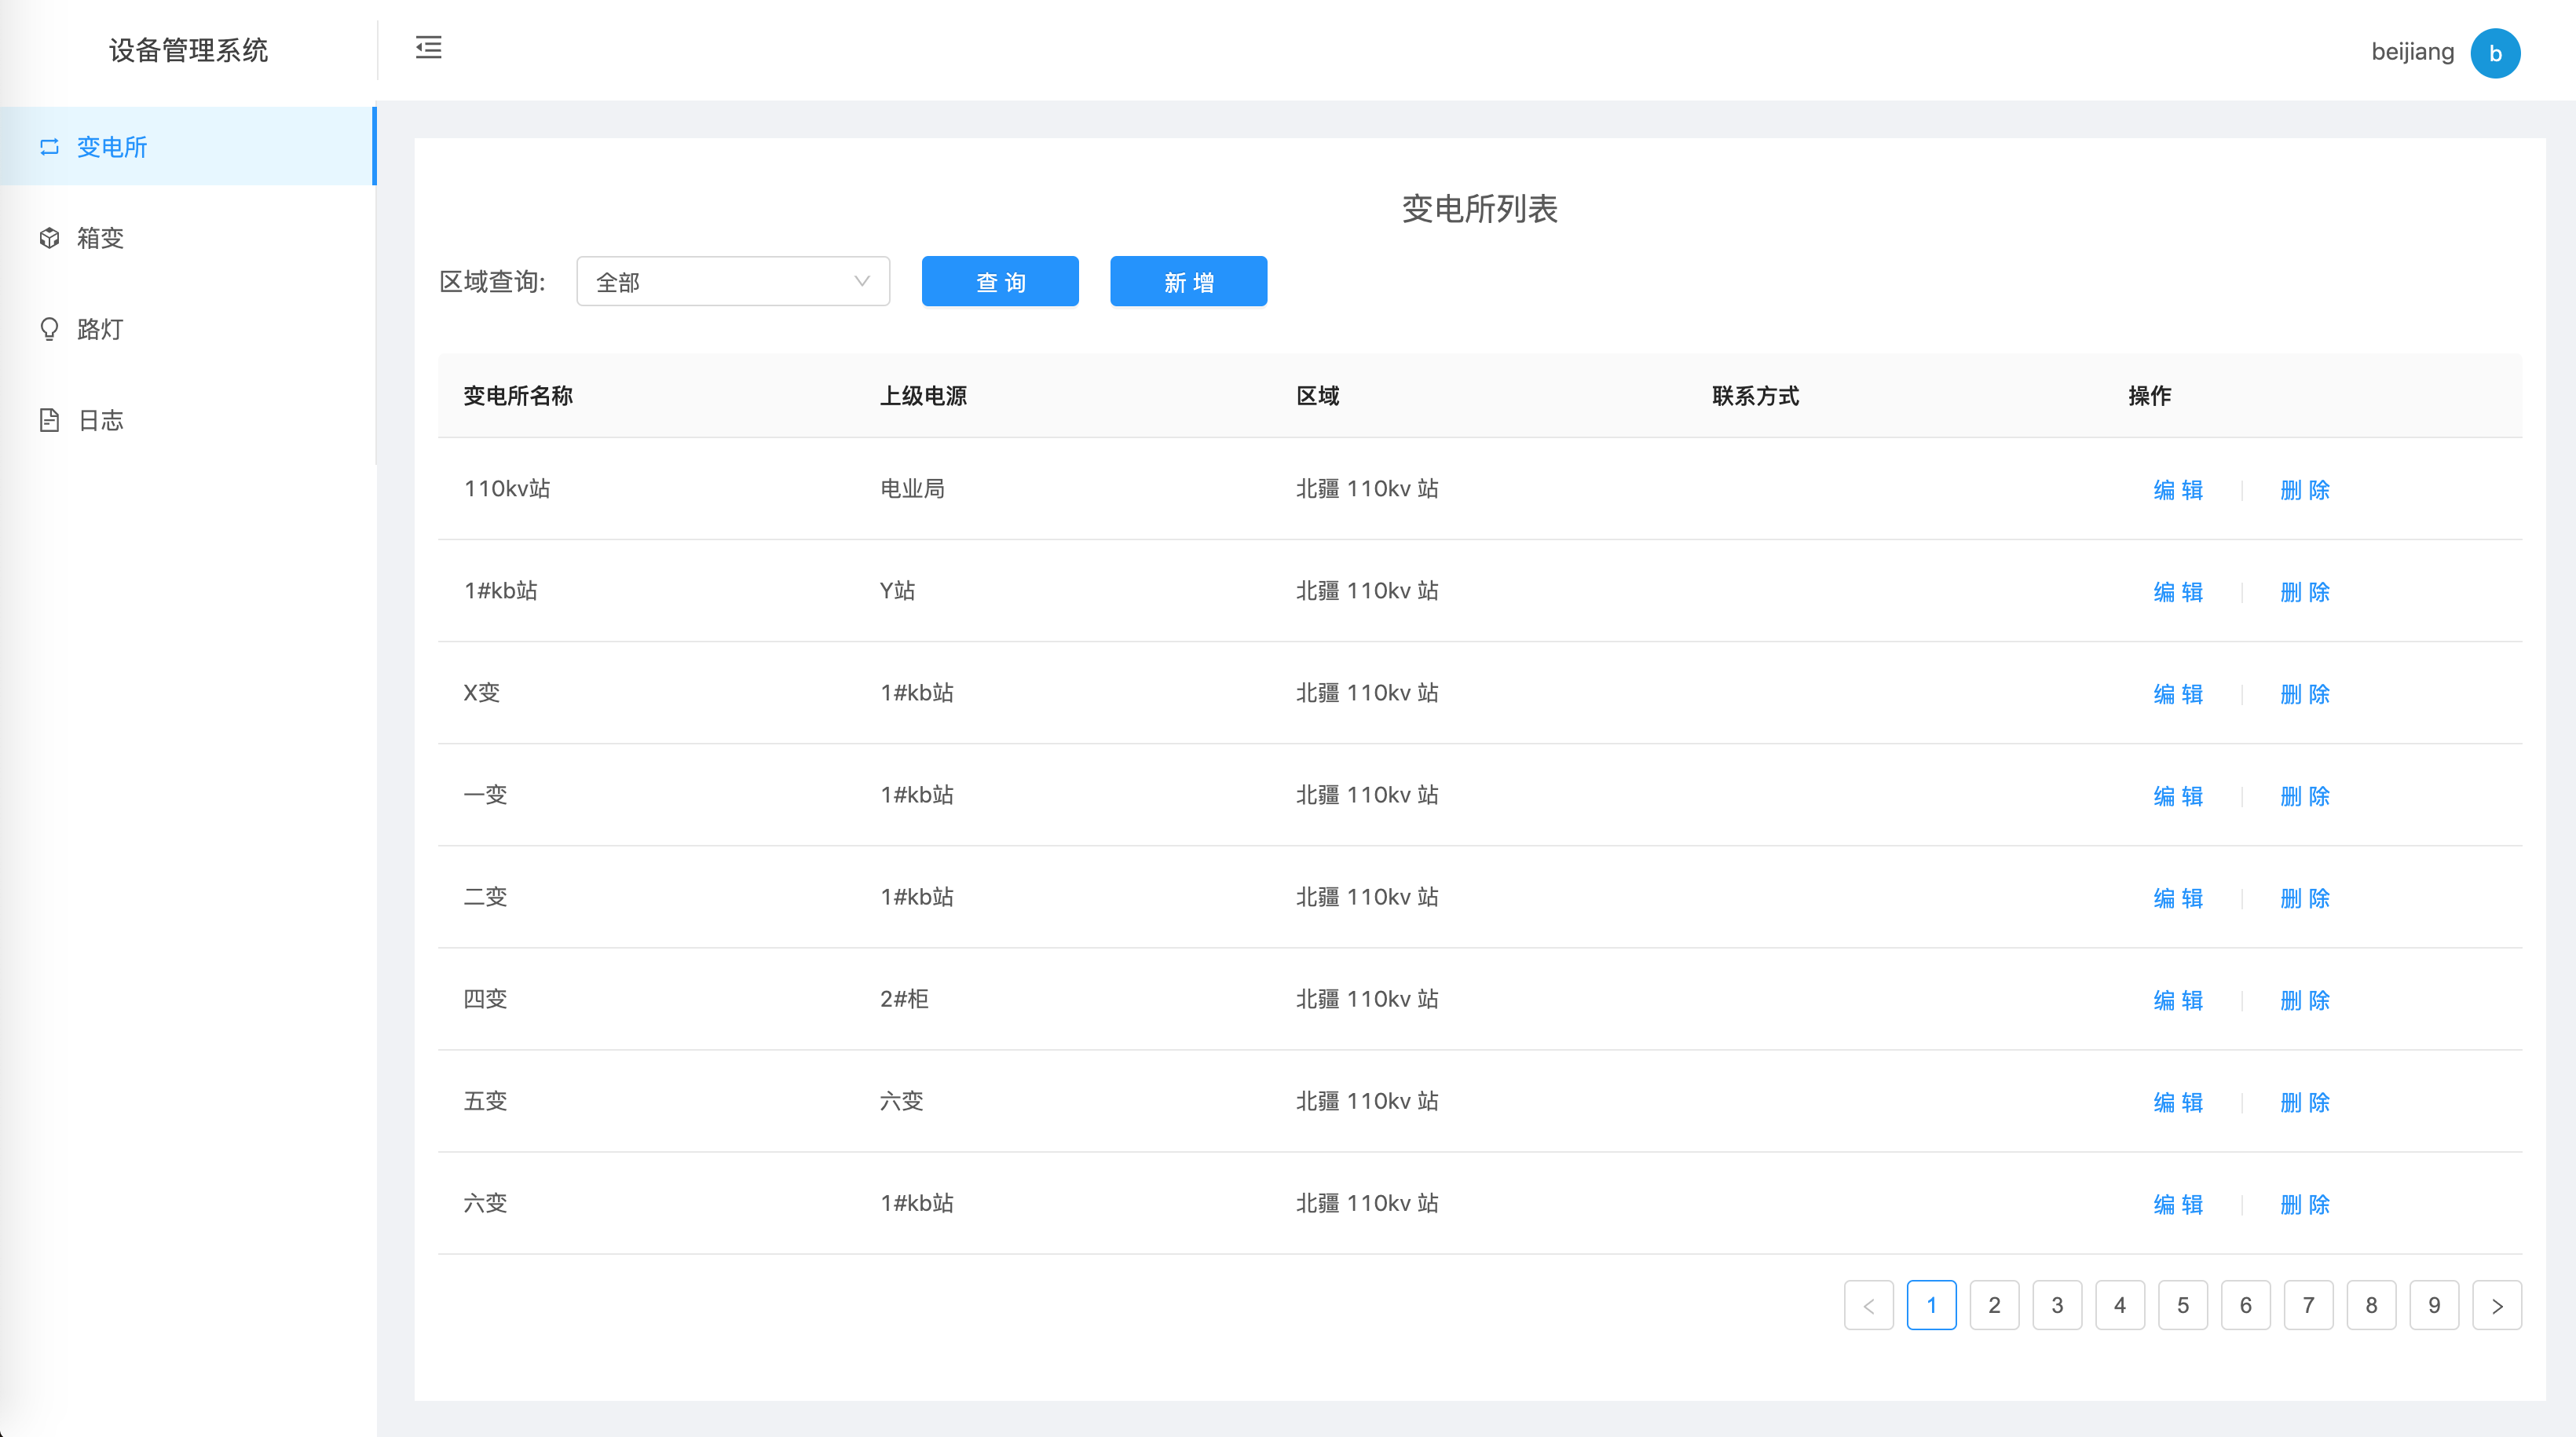This screenshot has width=2576, height=1437.
Task: Edit the 六变 row
Action: point(2177,1204)
